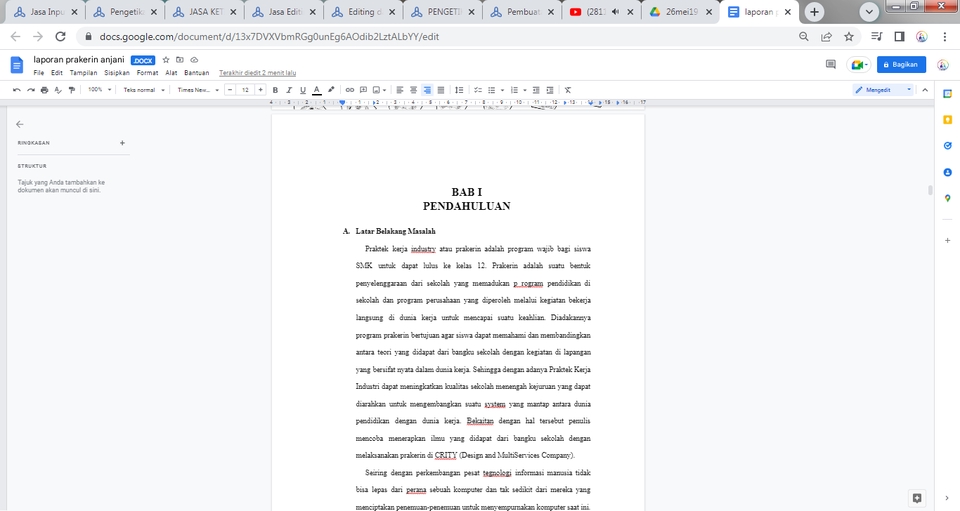Open Contacts in the side panel
960x511 pixels.
[947, 173]
